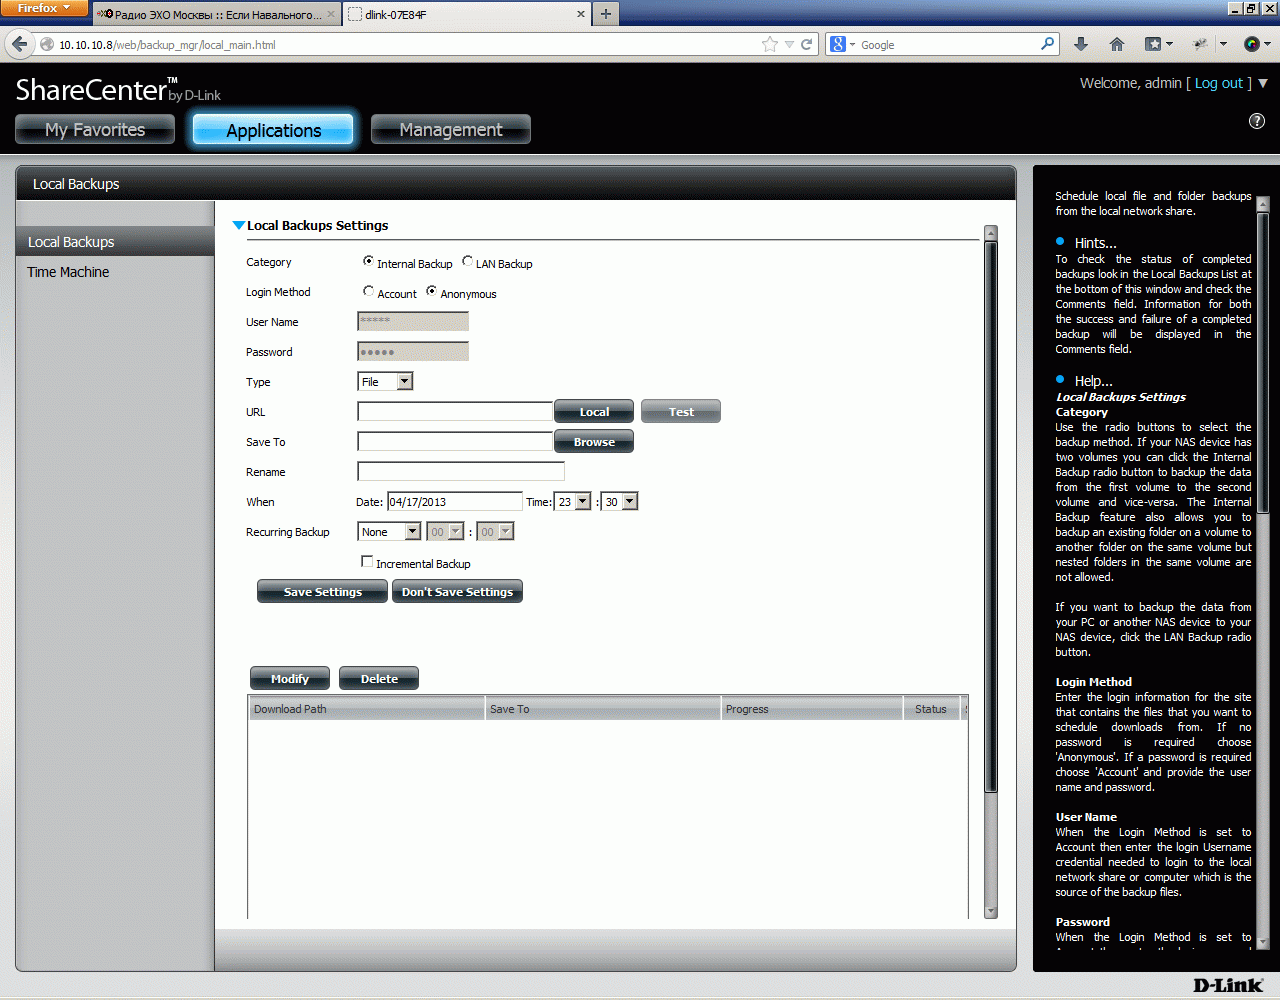
Task: Switch to the Management tab
Action: pos(451,129)
